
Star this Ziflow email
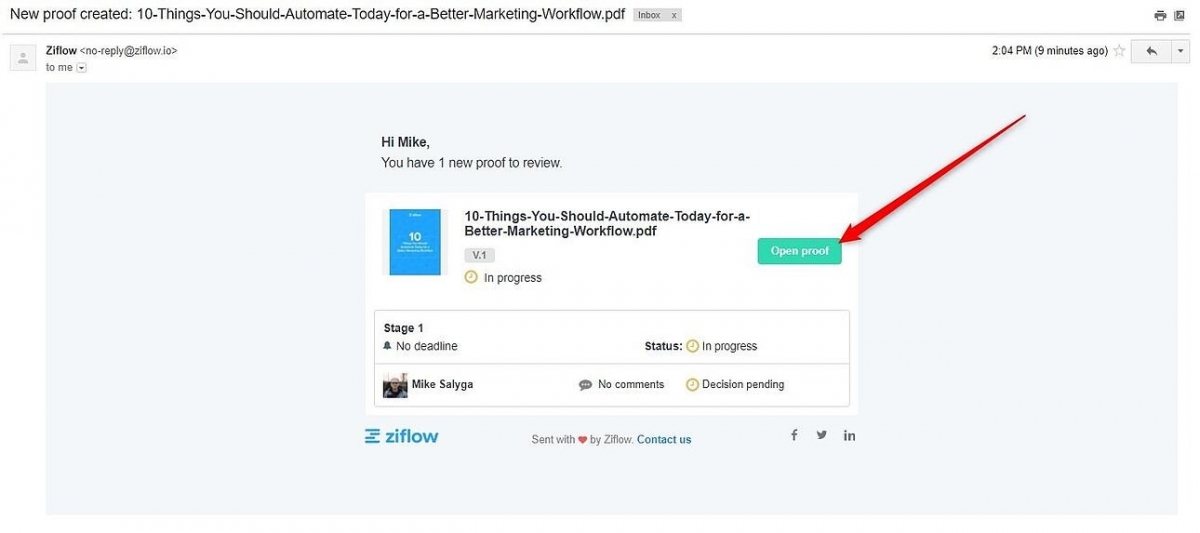click(1119, 51)
